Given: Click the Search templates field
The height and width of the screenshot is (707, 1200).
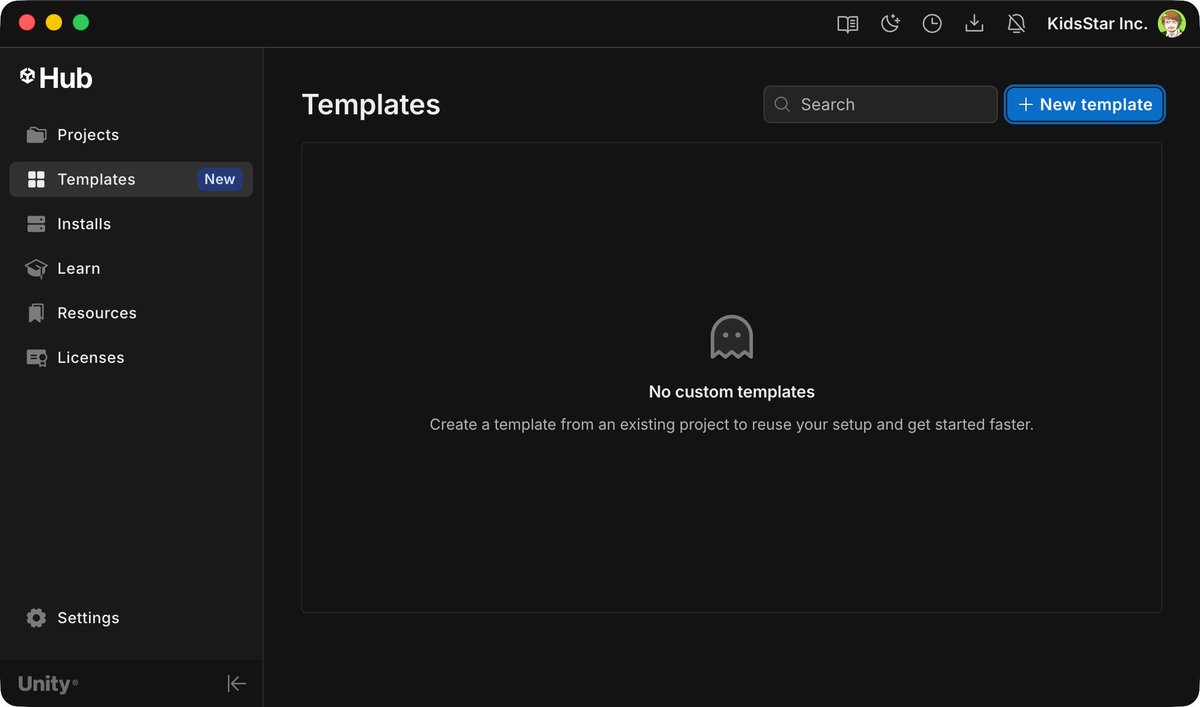Looking at the screenshot, I should click(880, 105).
